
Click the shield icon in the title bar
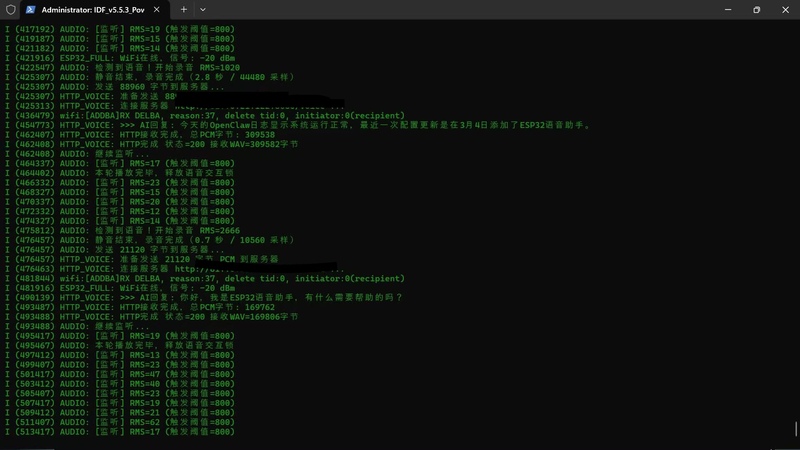pyautogui.click(x=10, y=10)
